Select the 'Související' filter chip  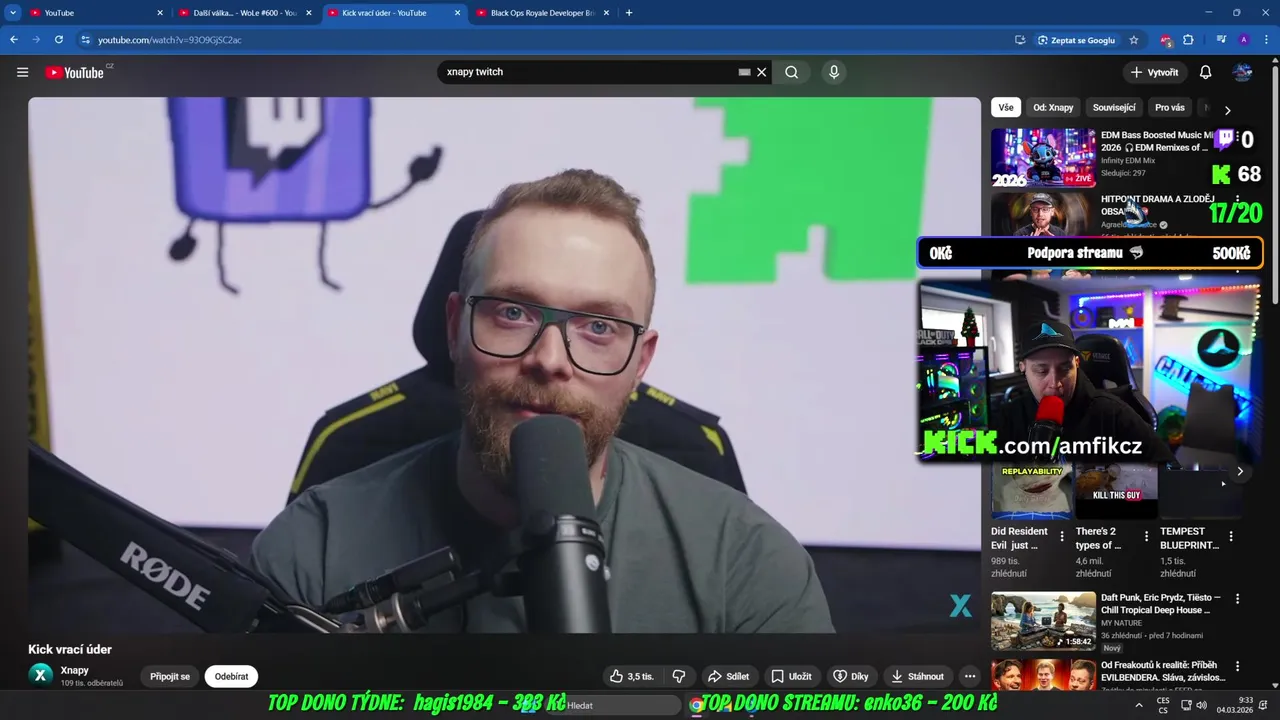pos(1114,107)
